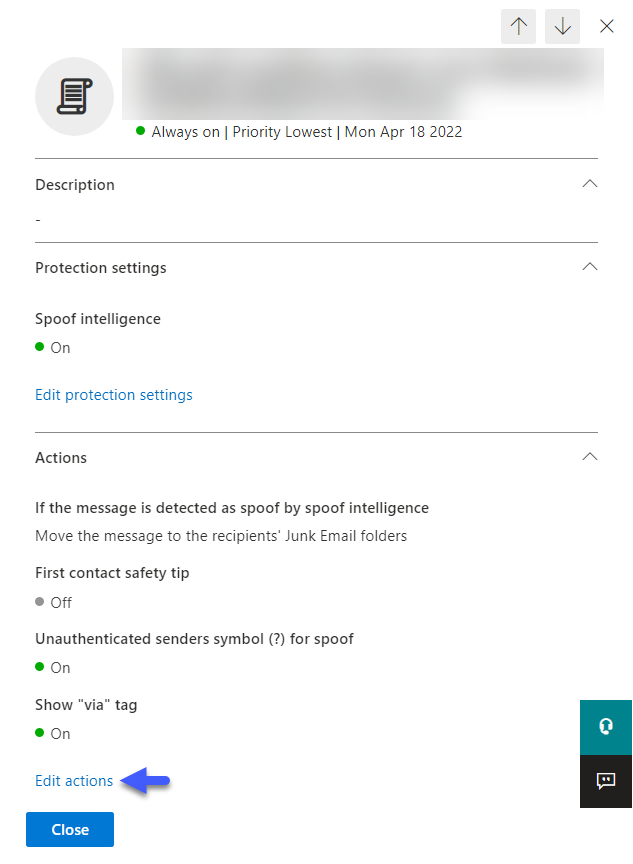Screen dimensions: 633x864
Task: Open the Edit actions link
Action: tap(74, 781)
